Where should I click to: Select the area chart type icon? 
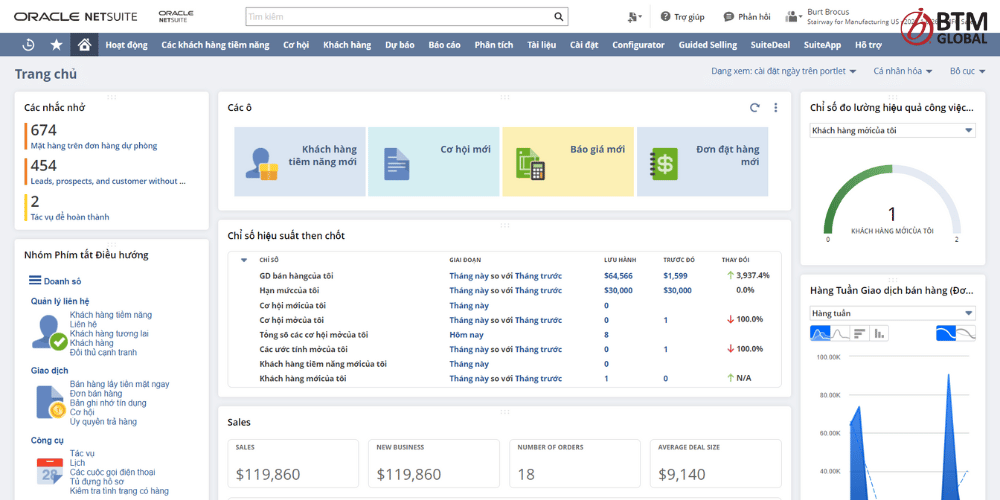pyautogui.click(x=820, y=333)
